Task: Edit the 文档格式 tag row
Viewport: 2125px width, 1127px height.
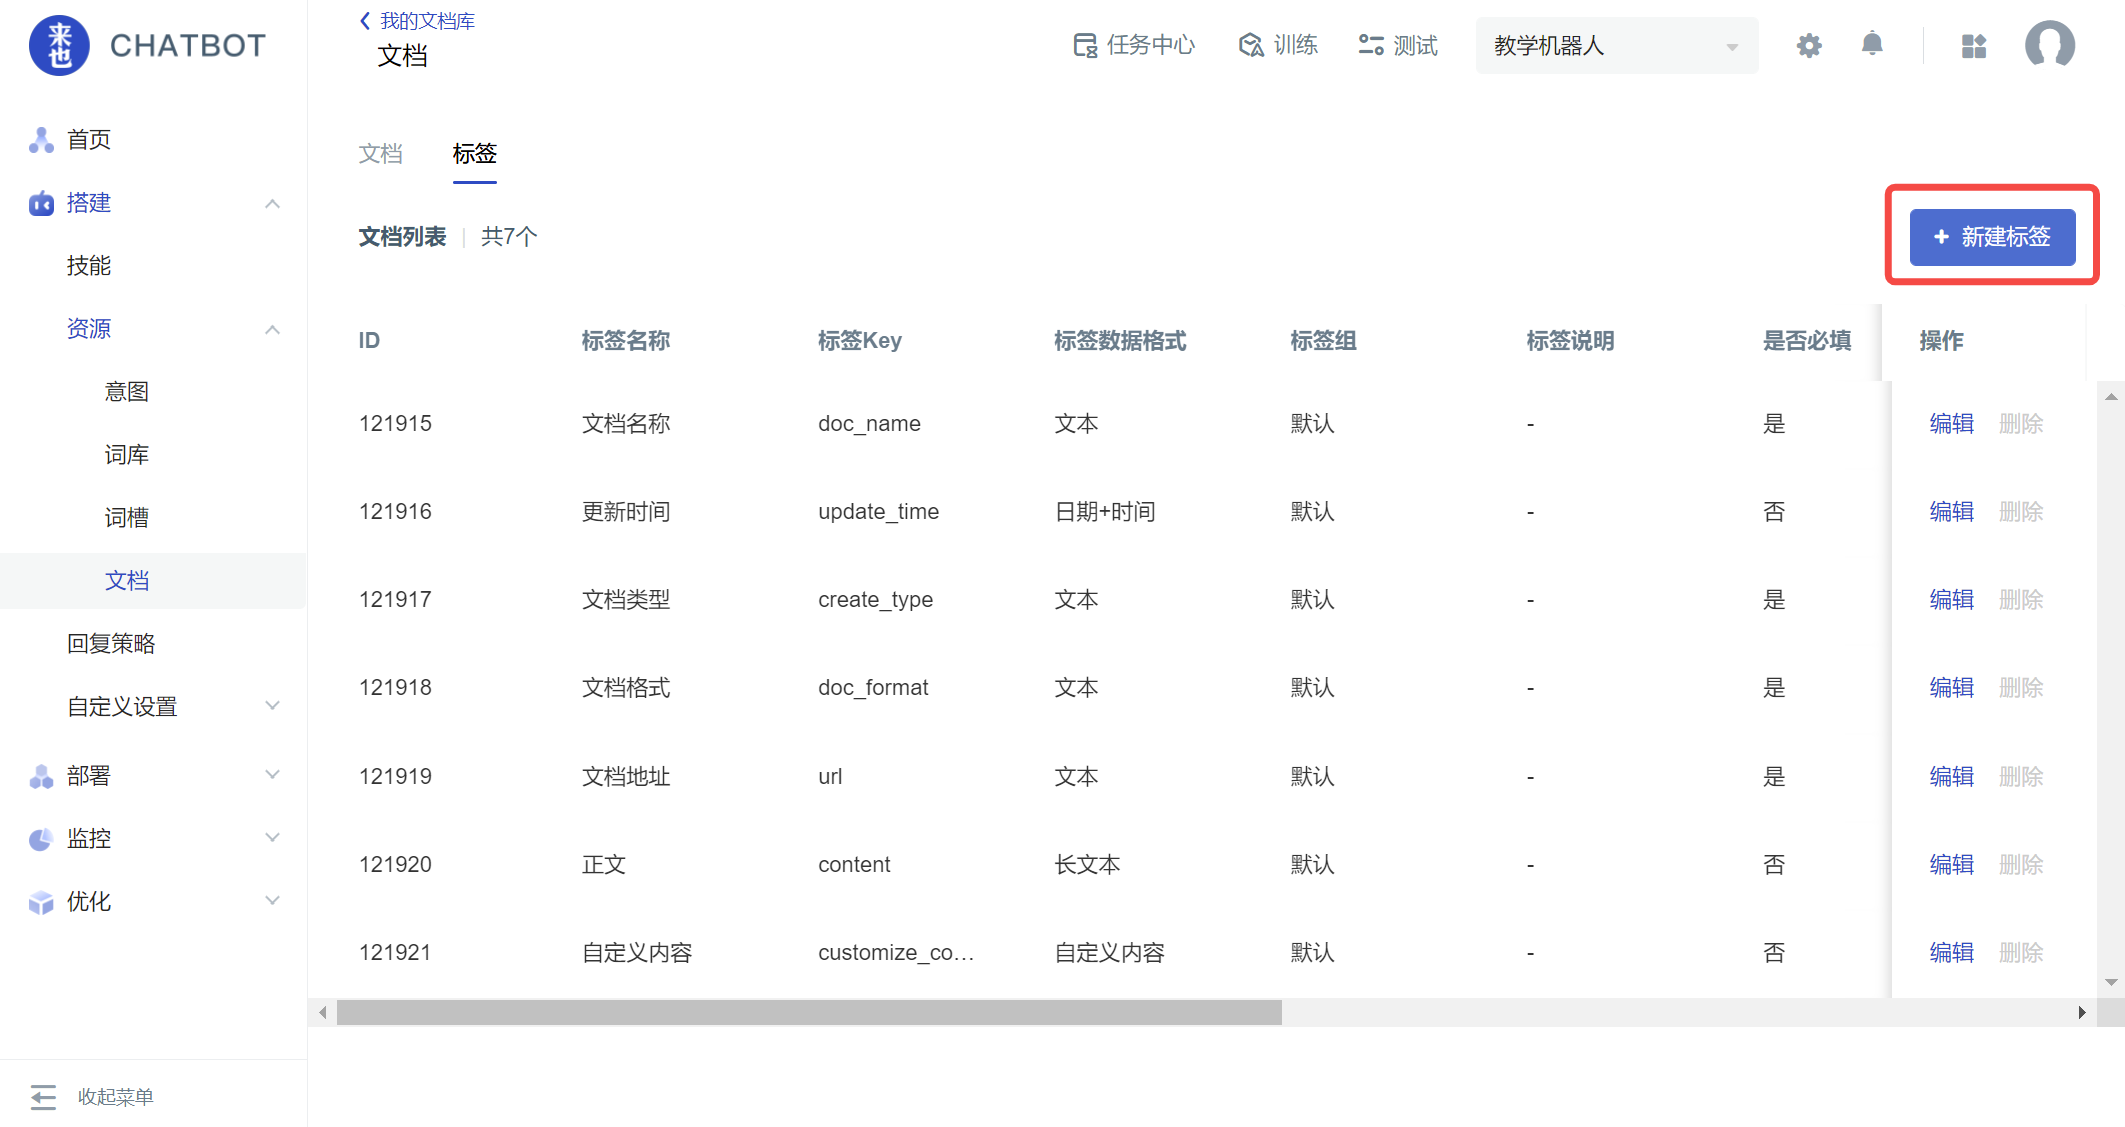Action: pyautogui.click(x=1951, y=688)
